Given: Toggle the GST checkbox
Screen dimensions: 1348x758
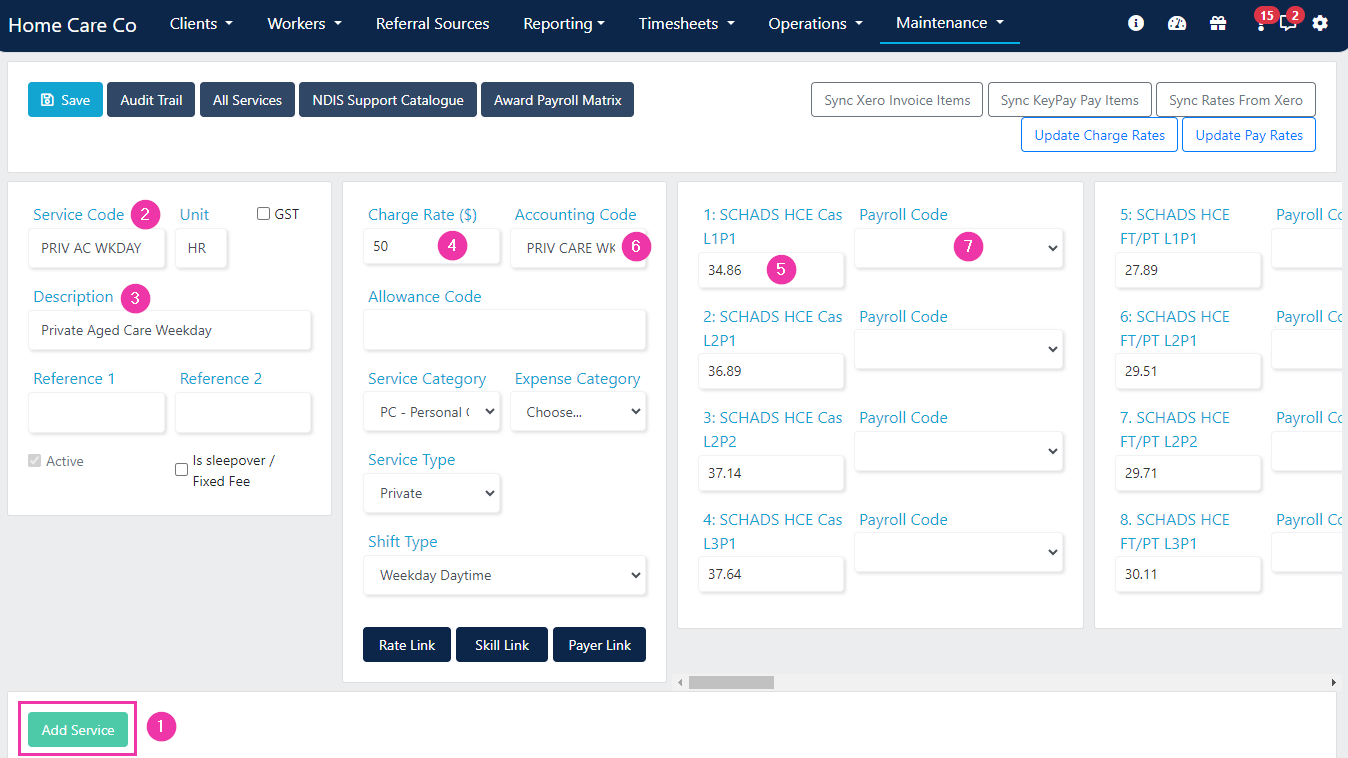Looking at the screenshot, I should (x=264, y=214).
